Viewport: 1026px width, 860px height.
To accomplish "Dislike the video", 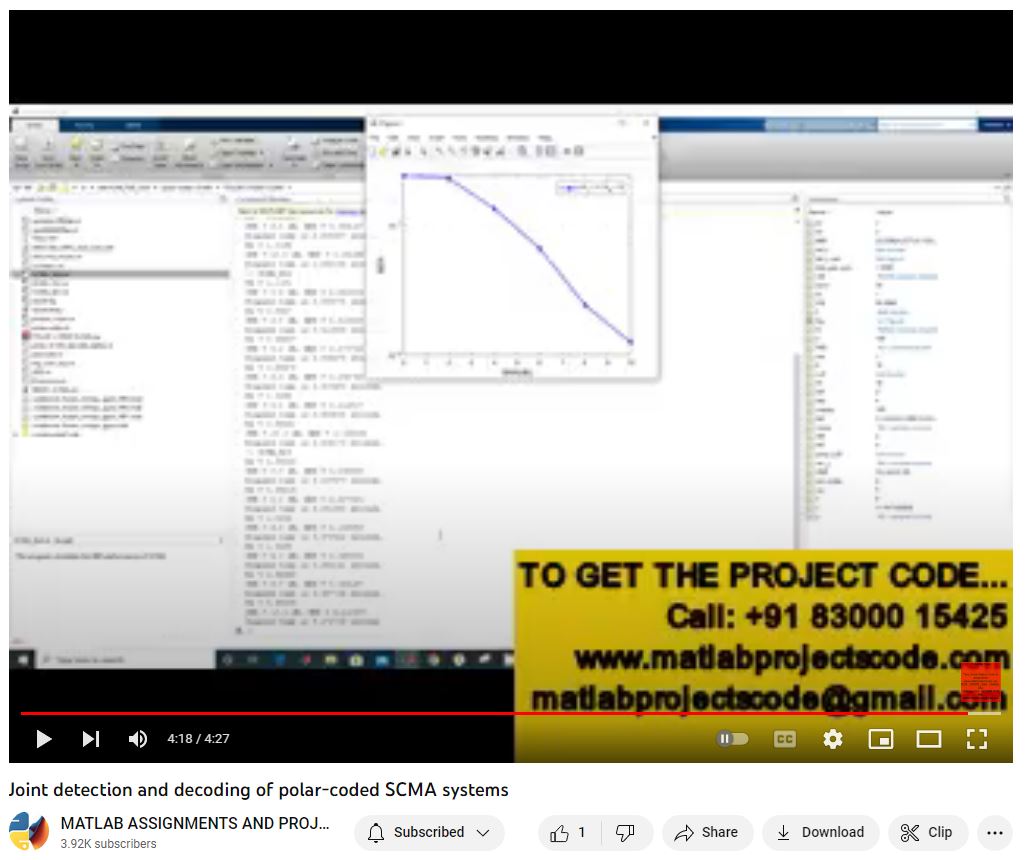I will (x=626, y=833).
